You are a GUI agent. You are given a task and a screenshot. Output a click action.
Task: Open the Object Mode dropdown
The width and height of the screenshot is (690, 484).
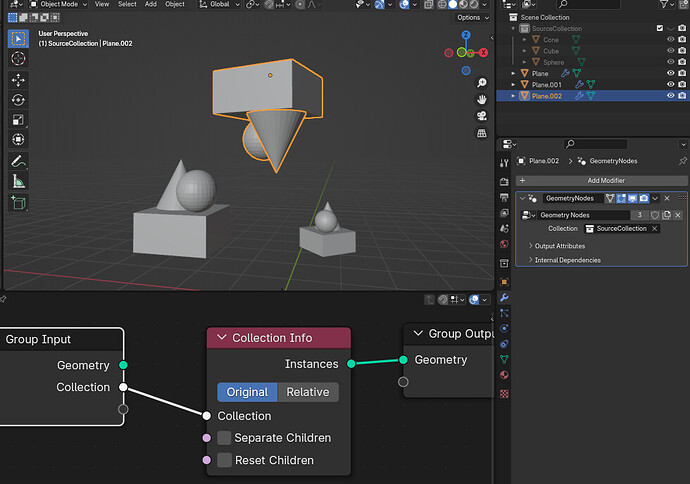59,4
